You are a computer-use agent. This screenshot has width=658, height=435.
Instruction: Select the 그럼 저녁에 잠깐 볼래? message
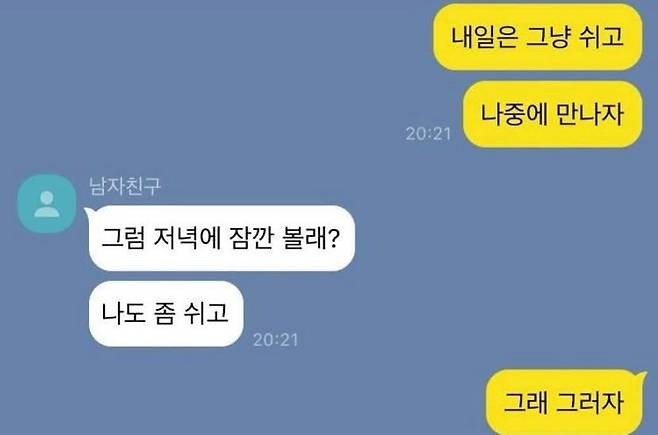pyautogui.click(x=222, y=238)
